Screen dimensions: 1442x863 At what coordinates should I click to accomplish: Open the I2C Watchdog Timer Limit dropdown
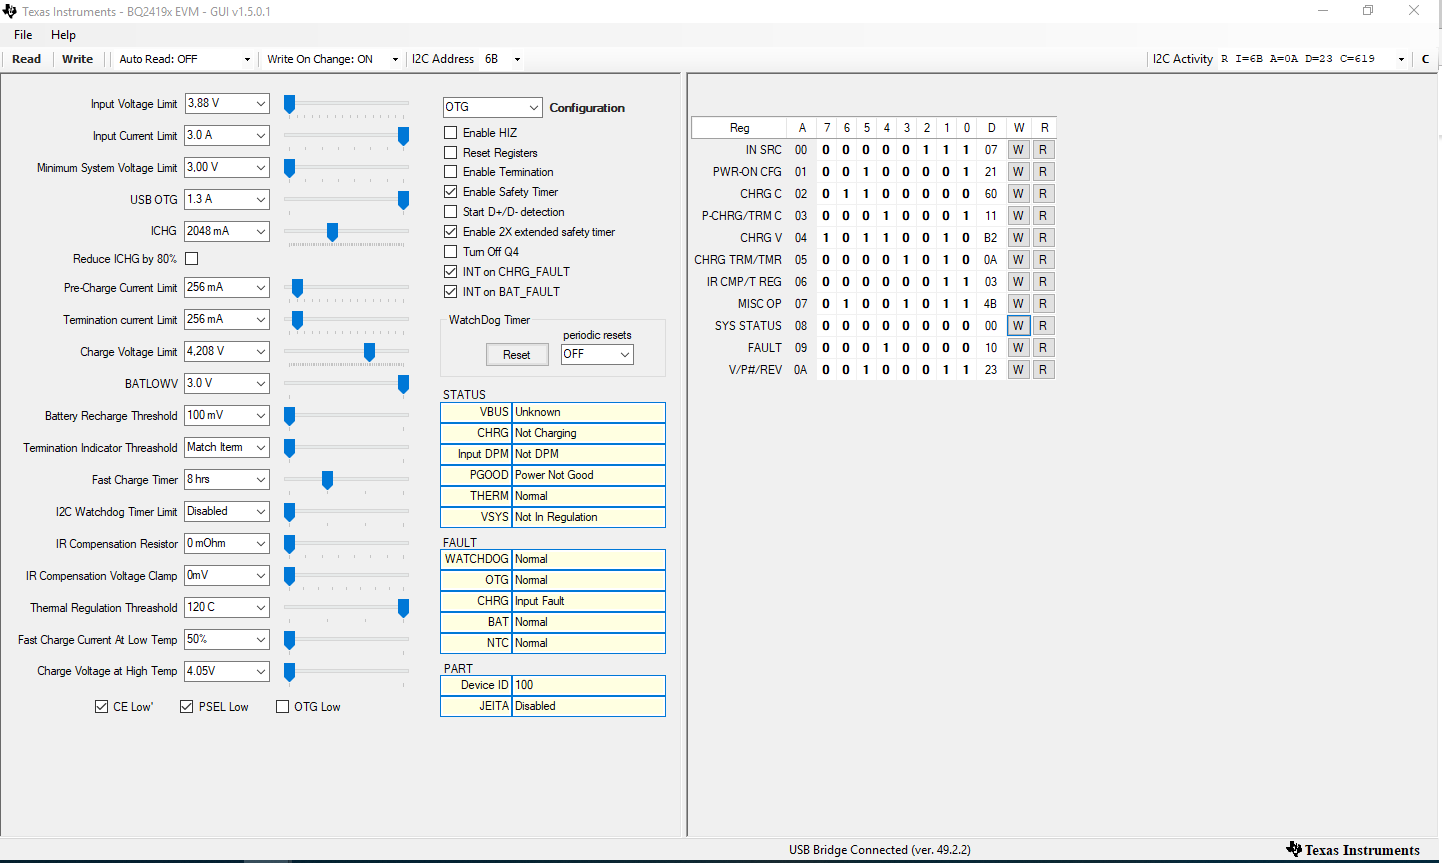tap(227, 511)
